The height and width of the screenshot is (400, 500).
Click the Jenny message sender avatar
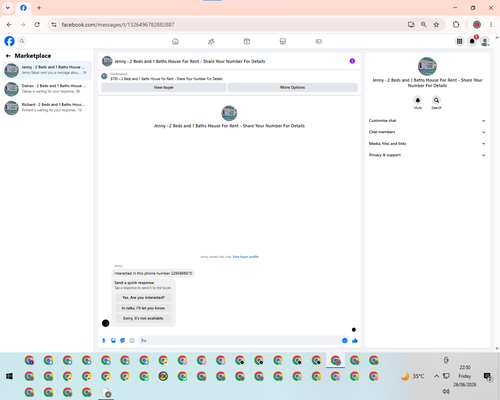(105, 323)
